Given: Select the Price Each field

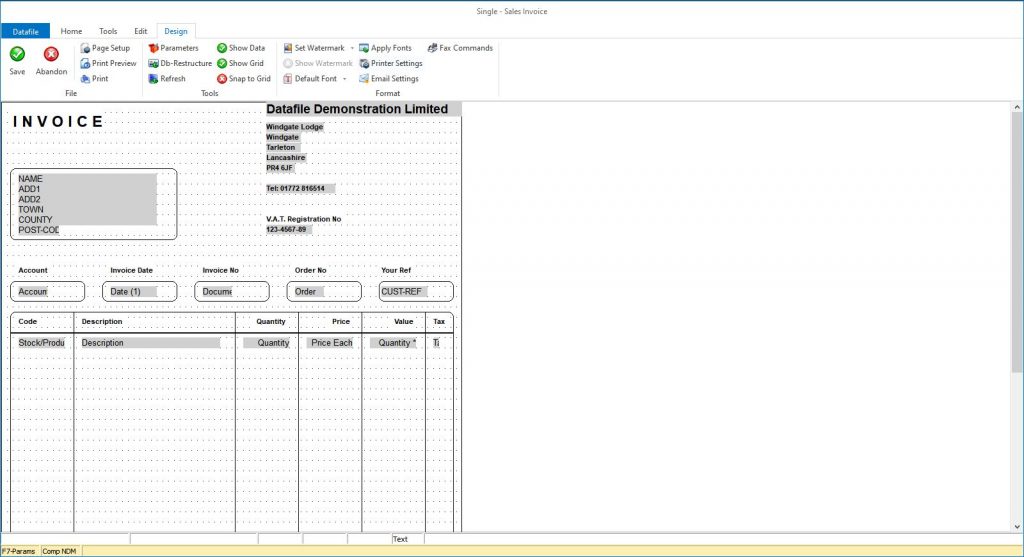Looking at the screenshot, I should click(x=330, y=343).
